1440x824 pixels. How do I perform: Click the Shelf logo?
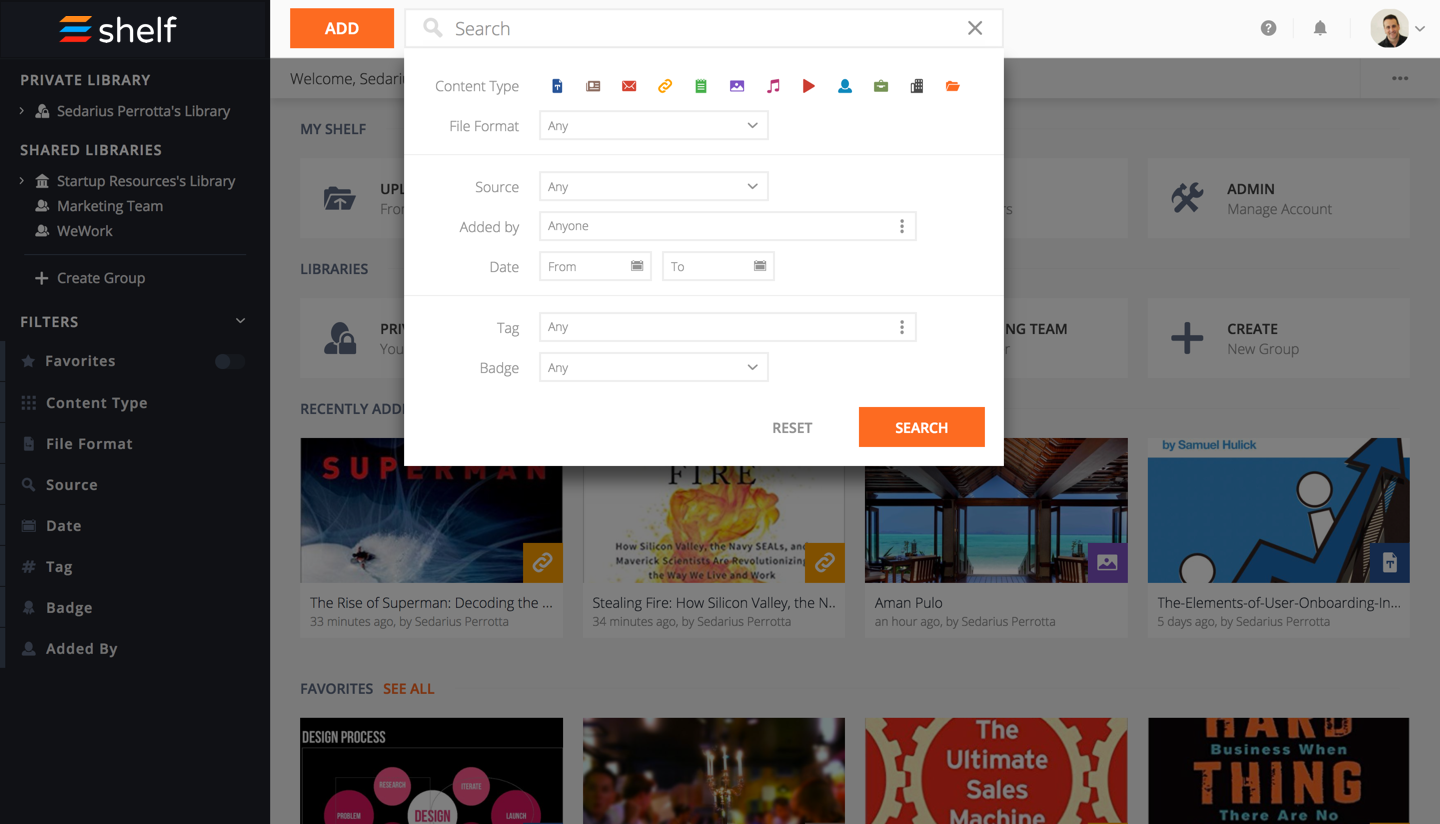point(118,29)
